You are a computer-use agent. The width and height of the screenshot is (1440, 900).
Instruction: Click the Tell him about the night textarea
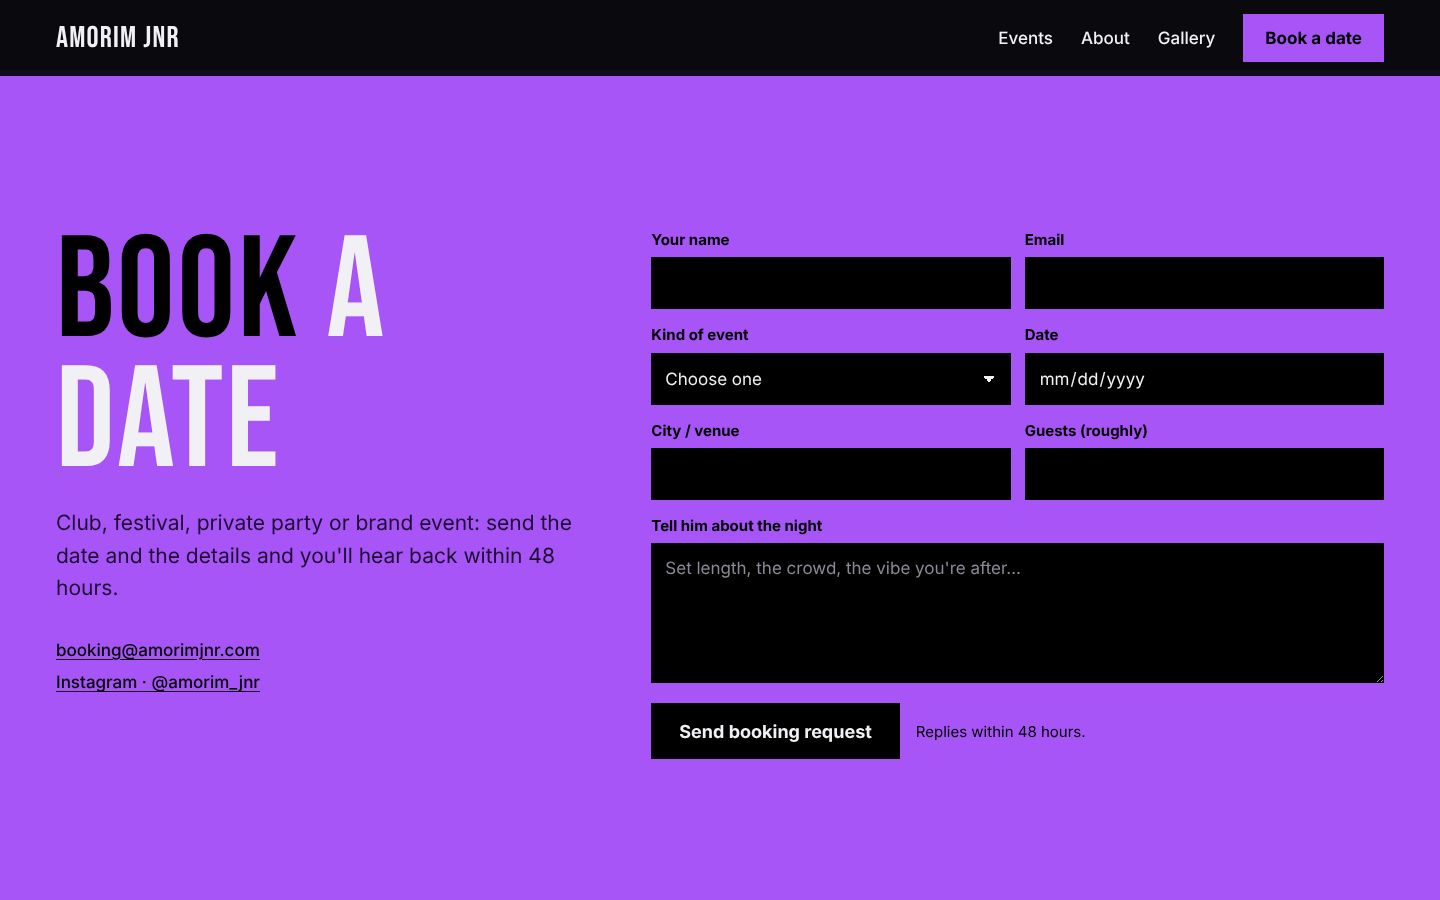pos(1017,613)
